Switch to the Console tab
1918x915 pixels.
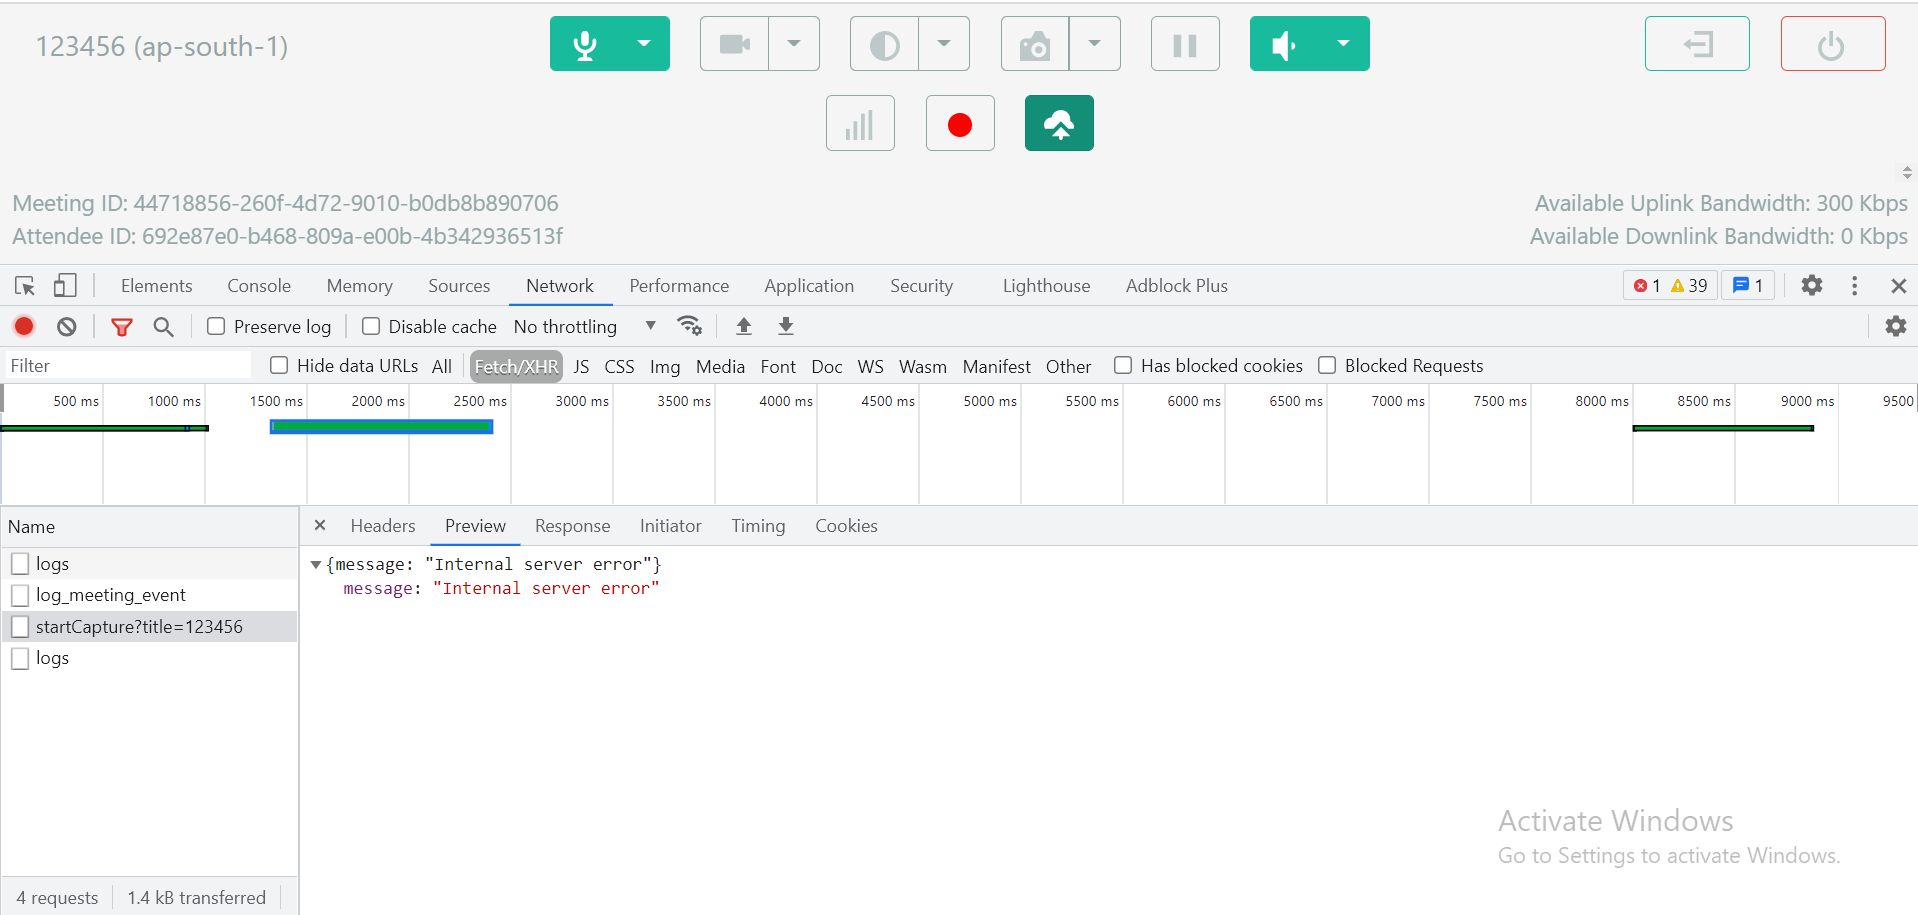click(x=259, y=286)
